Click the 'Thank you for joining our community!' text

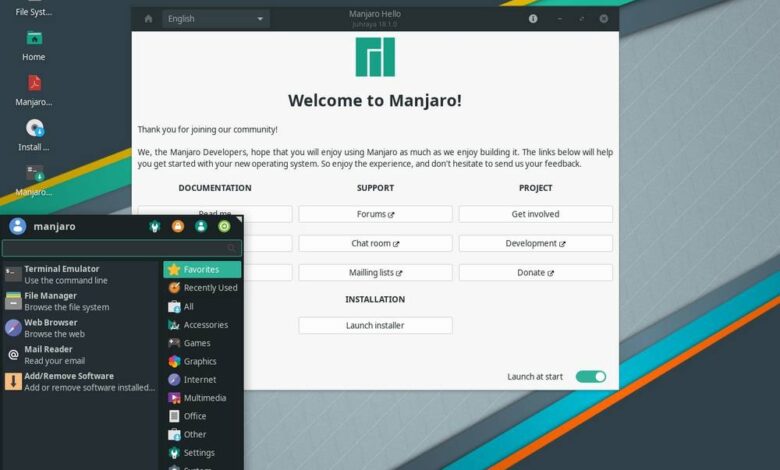[x=207, y=129]
